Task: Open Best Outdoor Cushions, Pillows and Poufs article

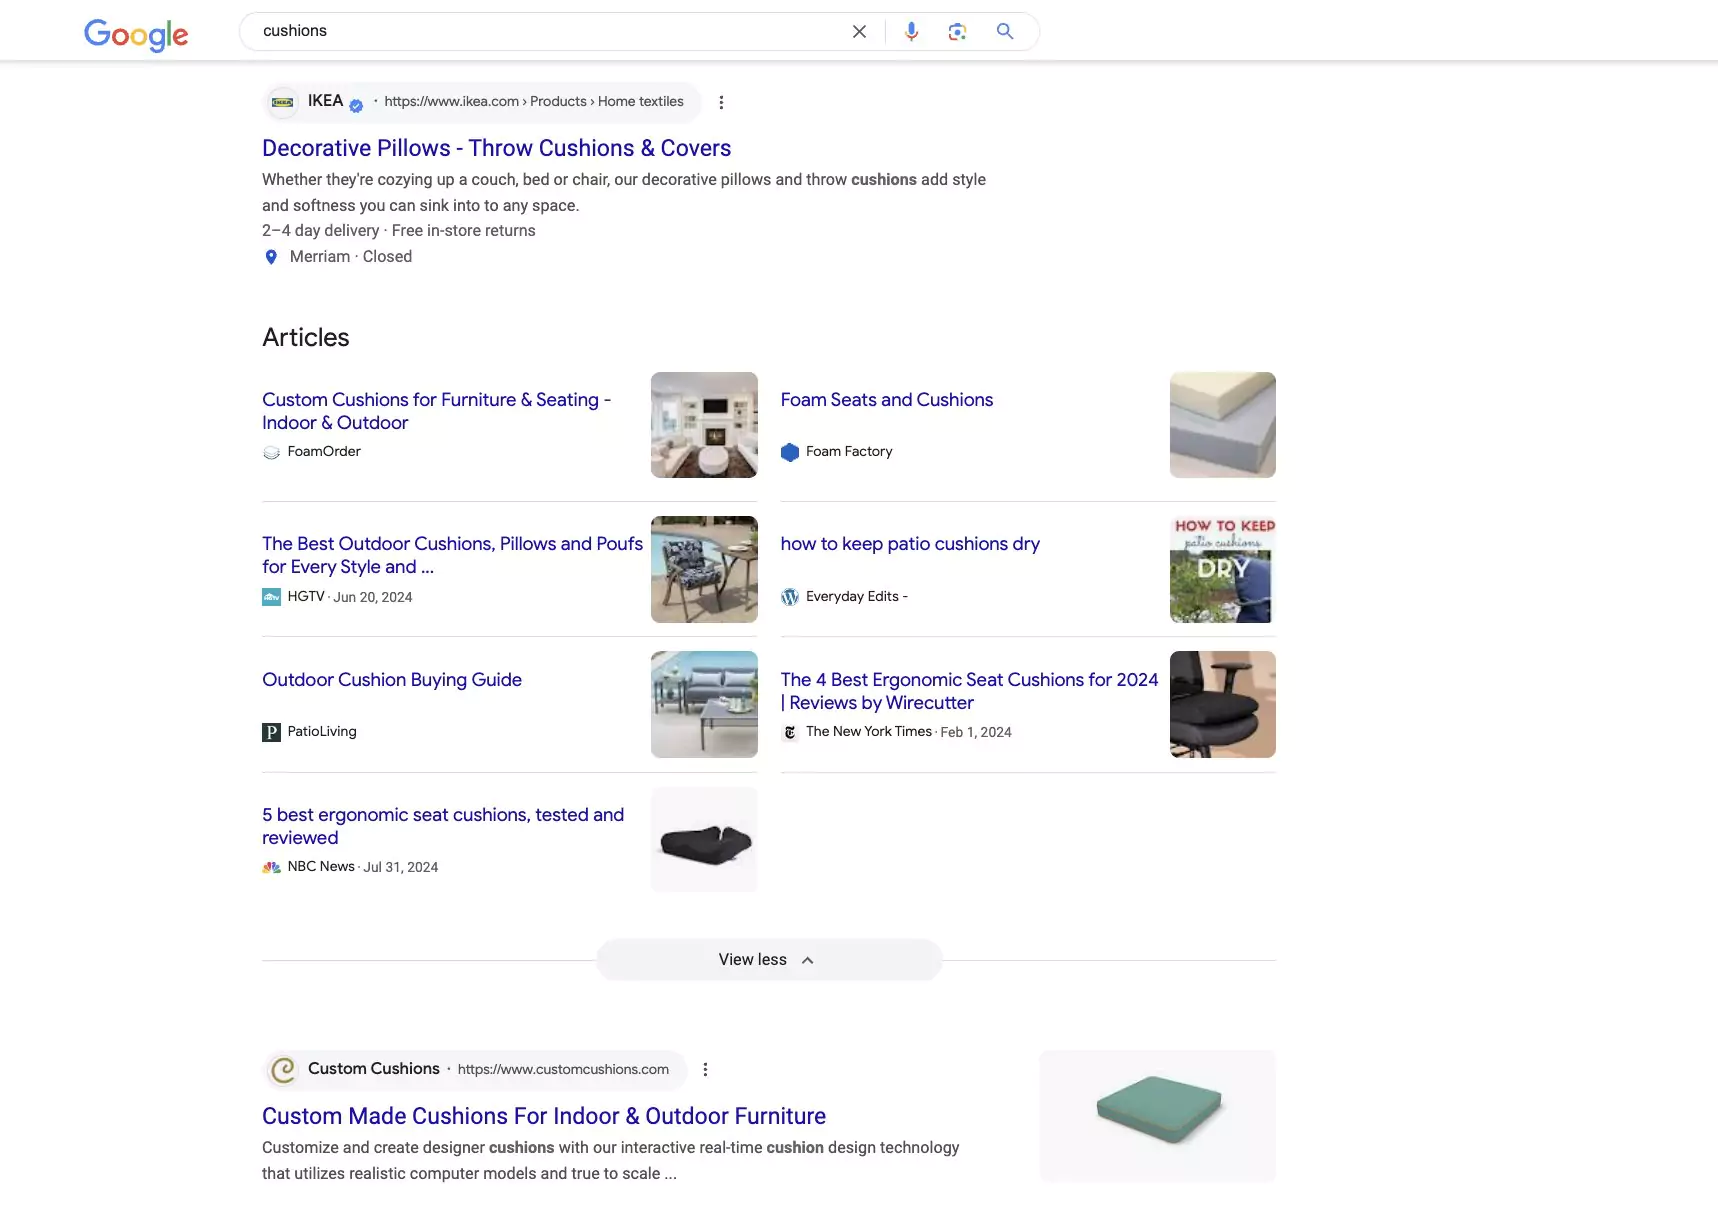Action: 452,555
